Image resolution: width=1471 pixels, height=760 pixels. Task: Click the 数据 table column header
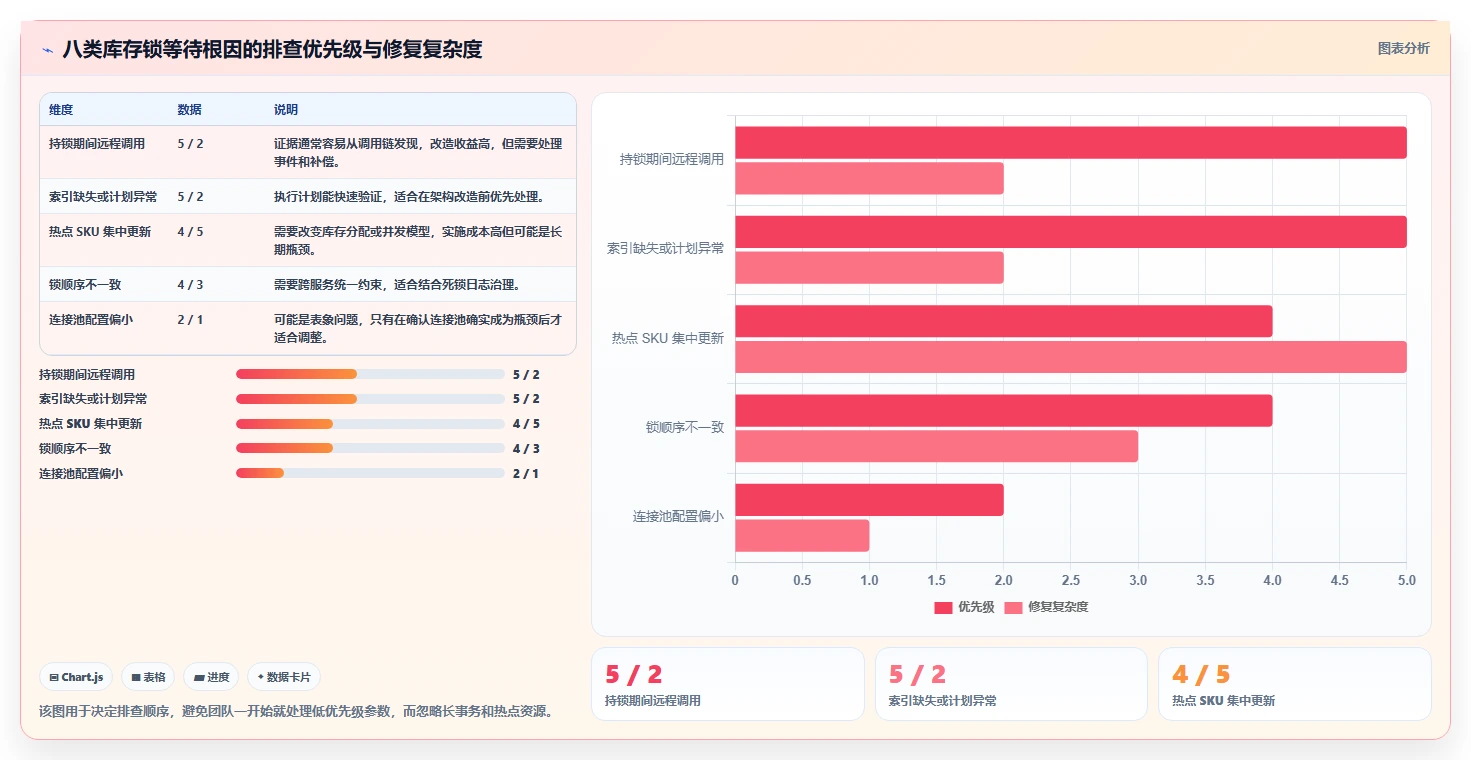[x=189, y=109]
